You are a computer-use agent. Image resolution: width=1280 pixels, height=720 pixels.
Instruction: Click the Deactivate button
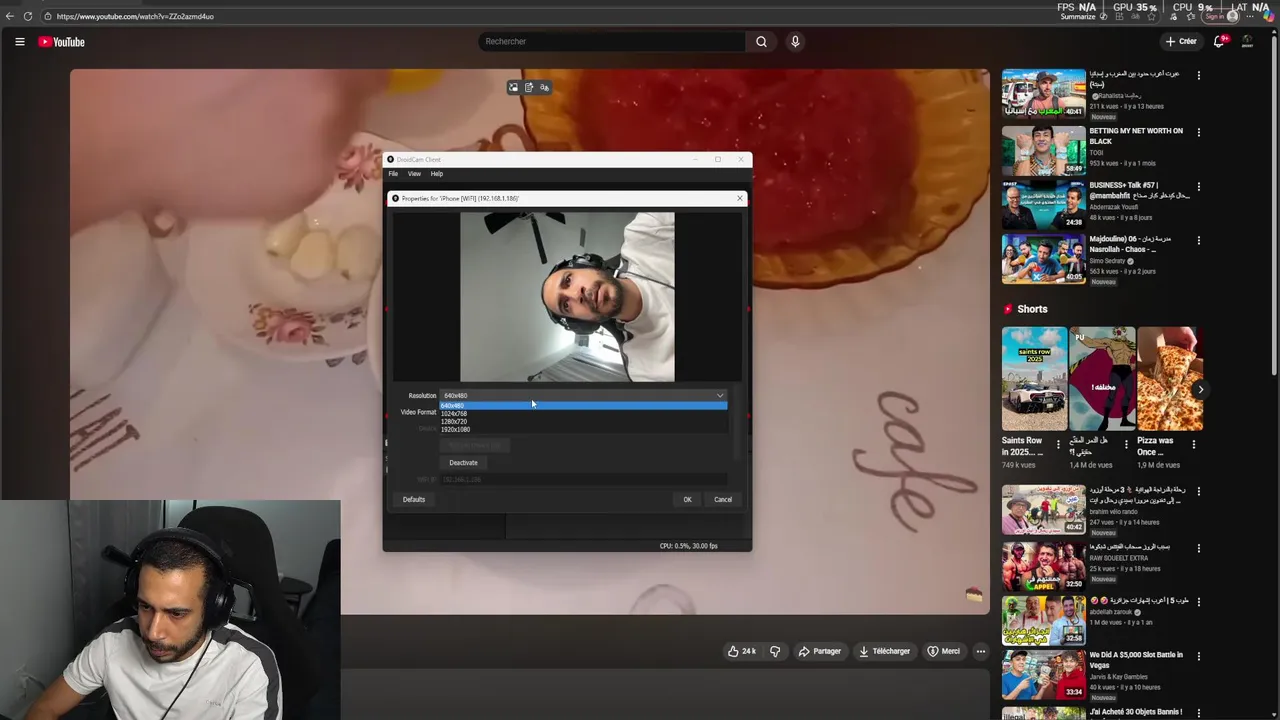[x=463, y=463]
